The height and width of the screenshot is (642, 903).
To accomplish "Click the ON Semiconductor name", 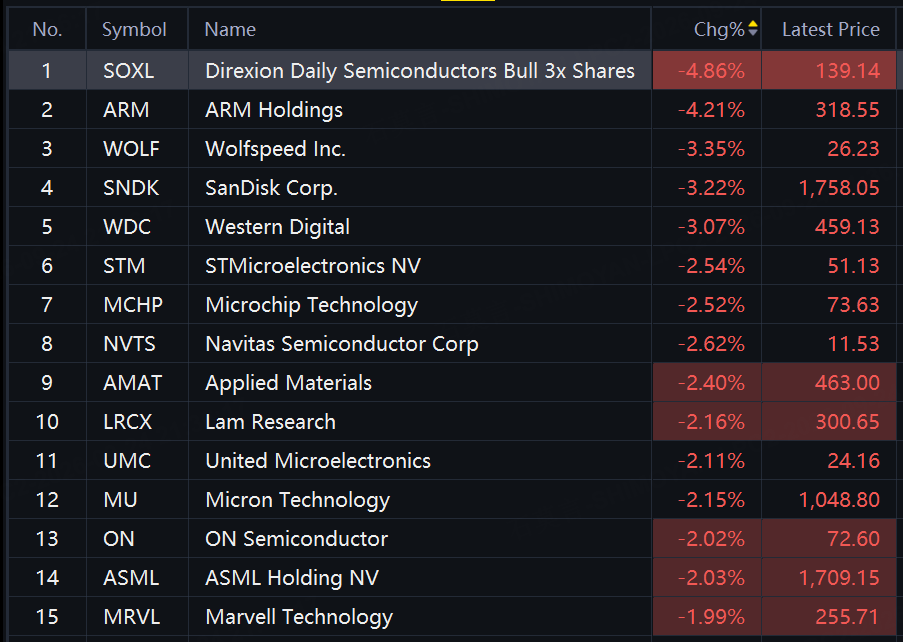I will pos(296,539).
